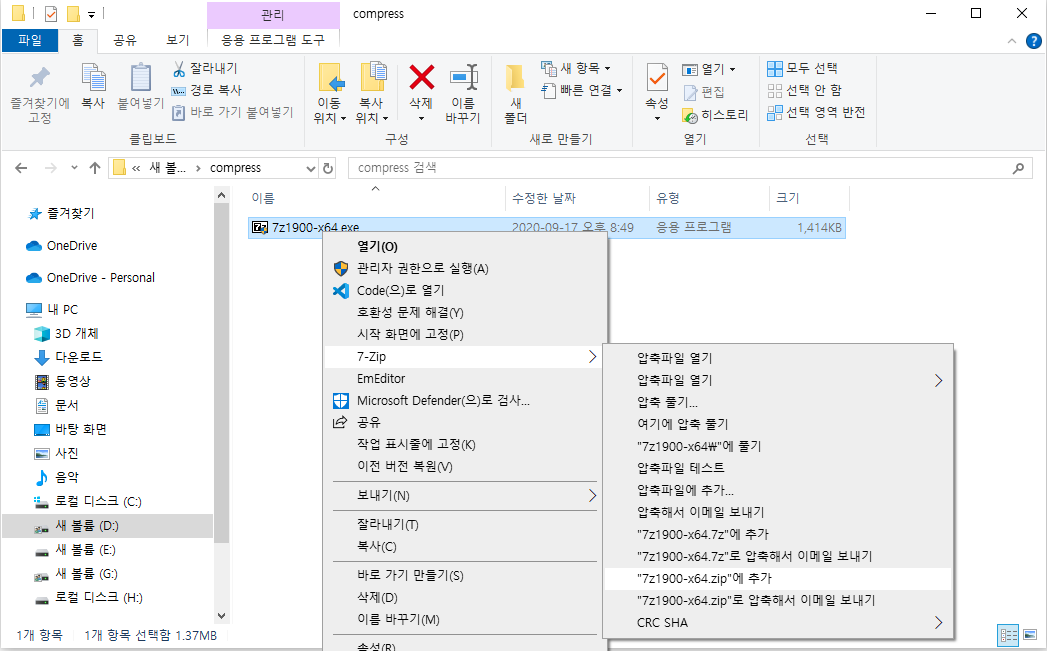Screen dimensions: 1047x651
Task: Collapse the ribbon with chevron
Action: click(x=1012, y=41)
